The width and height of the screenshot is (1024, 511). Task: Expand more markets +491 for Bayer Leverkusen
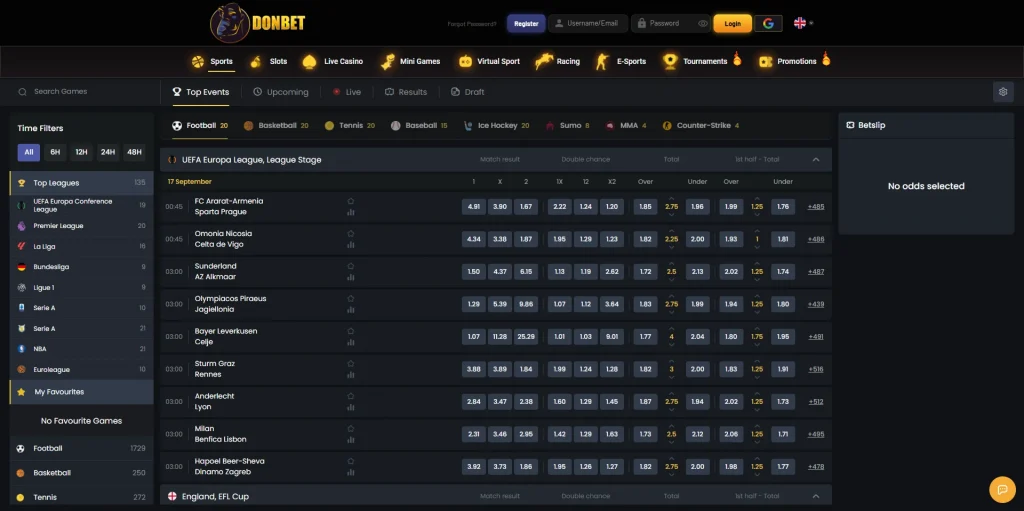click(x=816, y=337)
